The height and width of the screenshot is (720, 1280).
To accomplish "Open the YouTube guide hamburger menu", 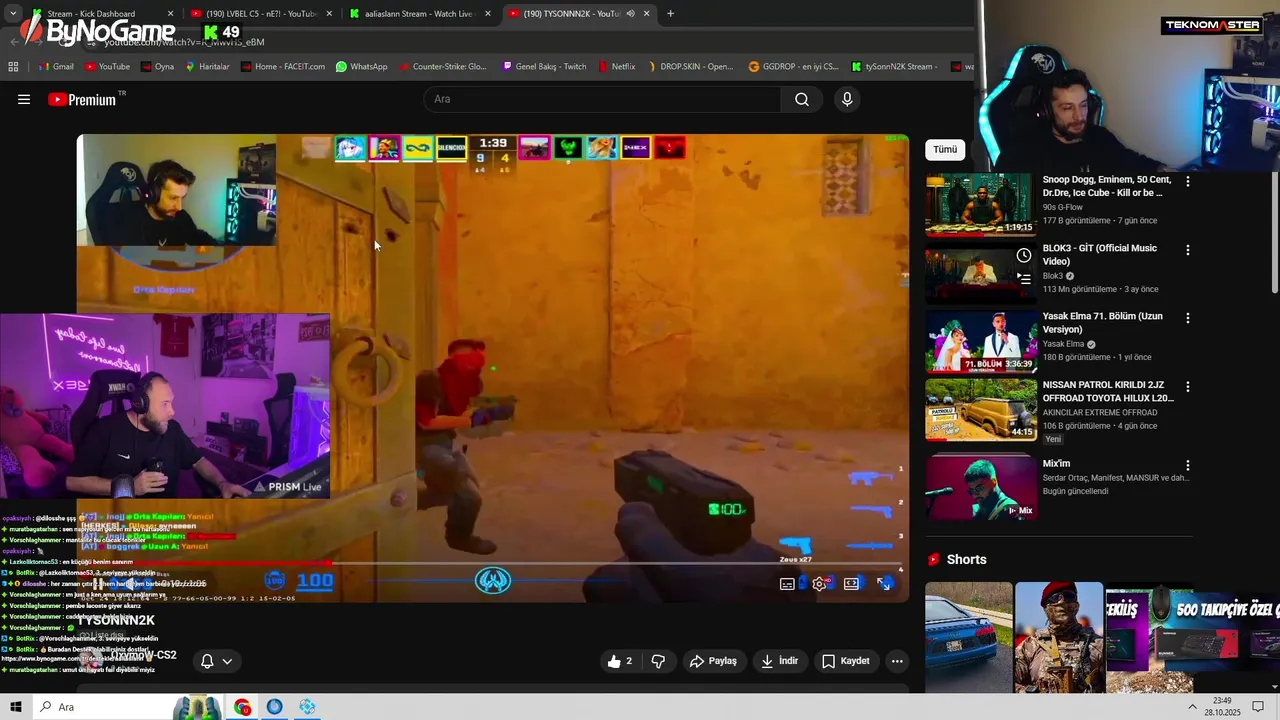I will click(24, 99).
